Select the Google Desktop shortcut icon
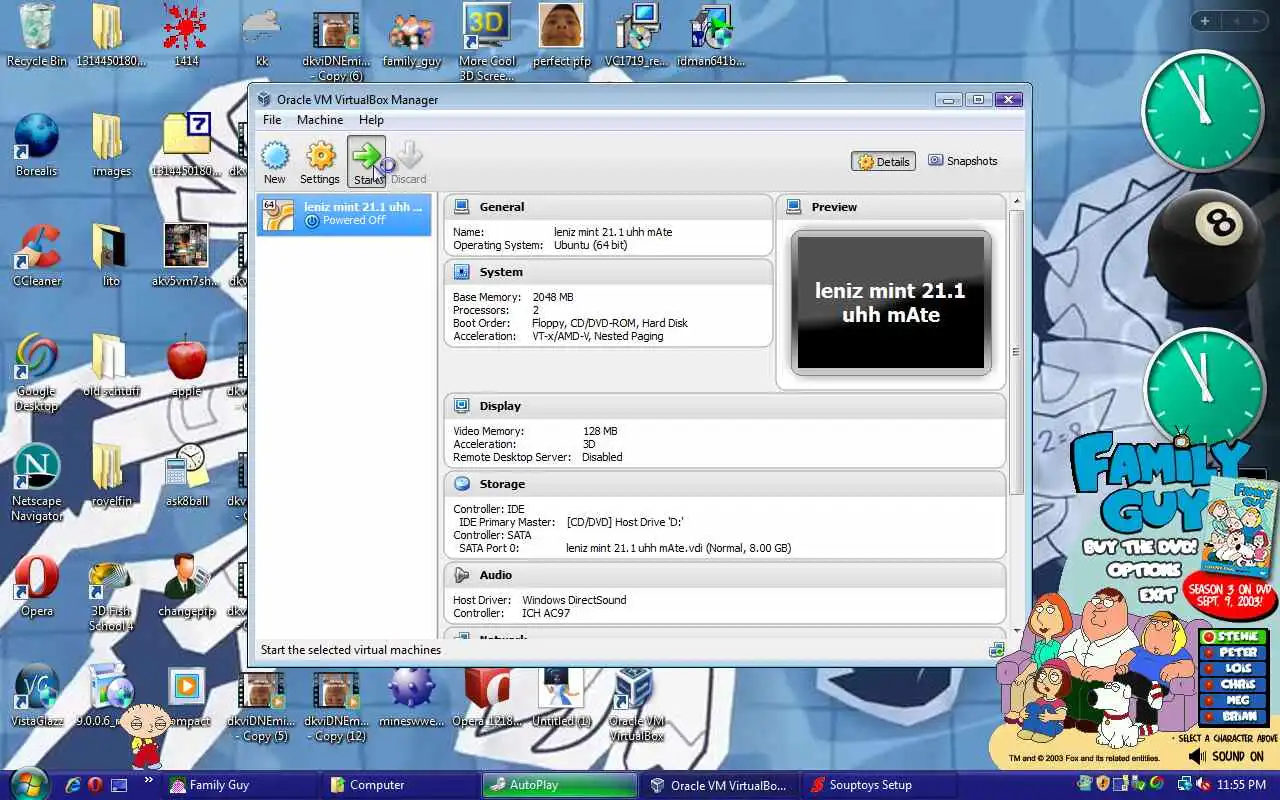The image size is (1280, 800). pyautogui.click(x=37, y=373)
